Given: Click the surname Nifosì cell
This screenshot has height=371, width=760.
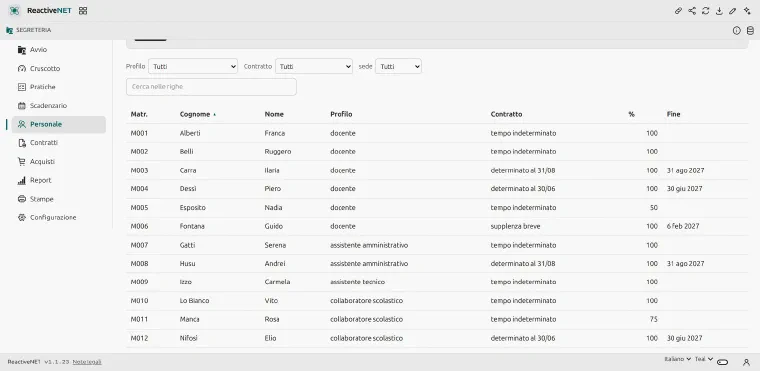Looking at the screenshot, I should pyautogui.click(x=189, y=338).
